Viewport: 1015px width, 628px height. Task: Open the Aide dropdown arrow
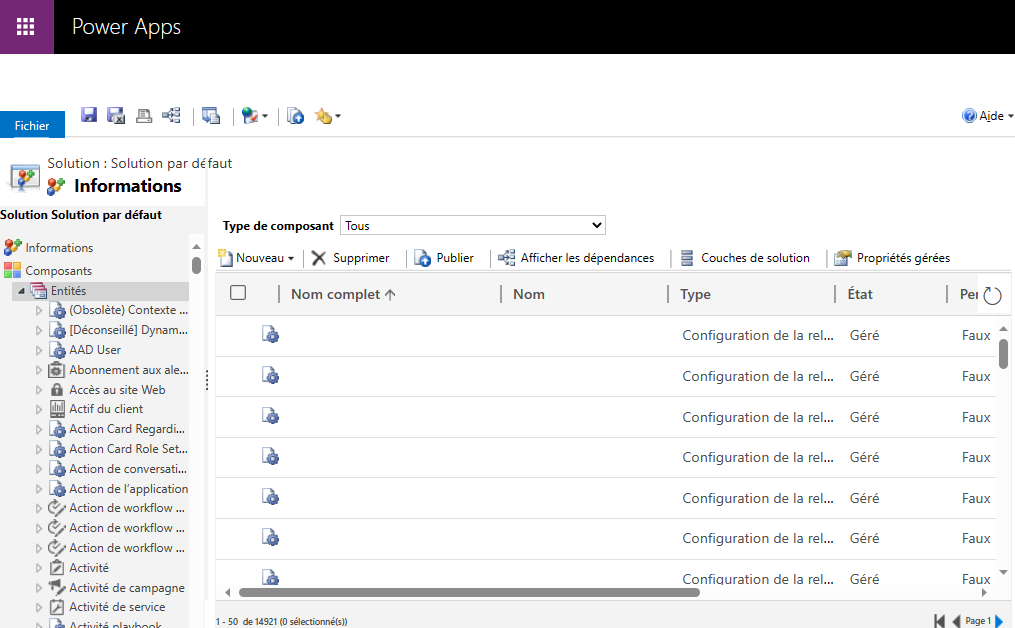(x=1010, y=117)
